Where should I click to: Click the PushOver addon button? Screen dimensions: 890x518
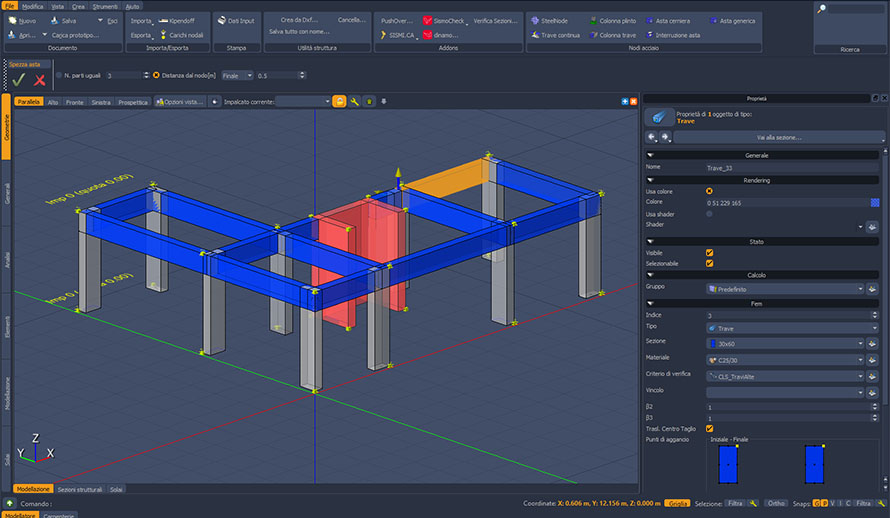[397, 21]
